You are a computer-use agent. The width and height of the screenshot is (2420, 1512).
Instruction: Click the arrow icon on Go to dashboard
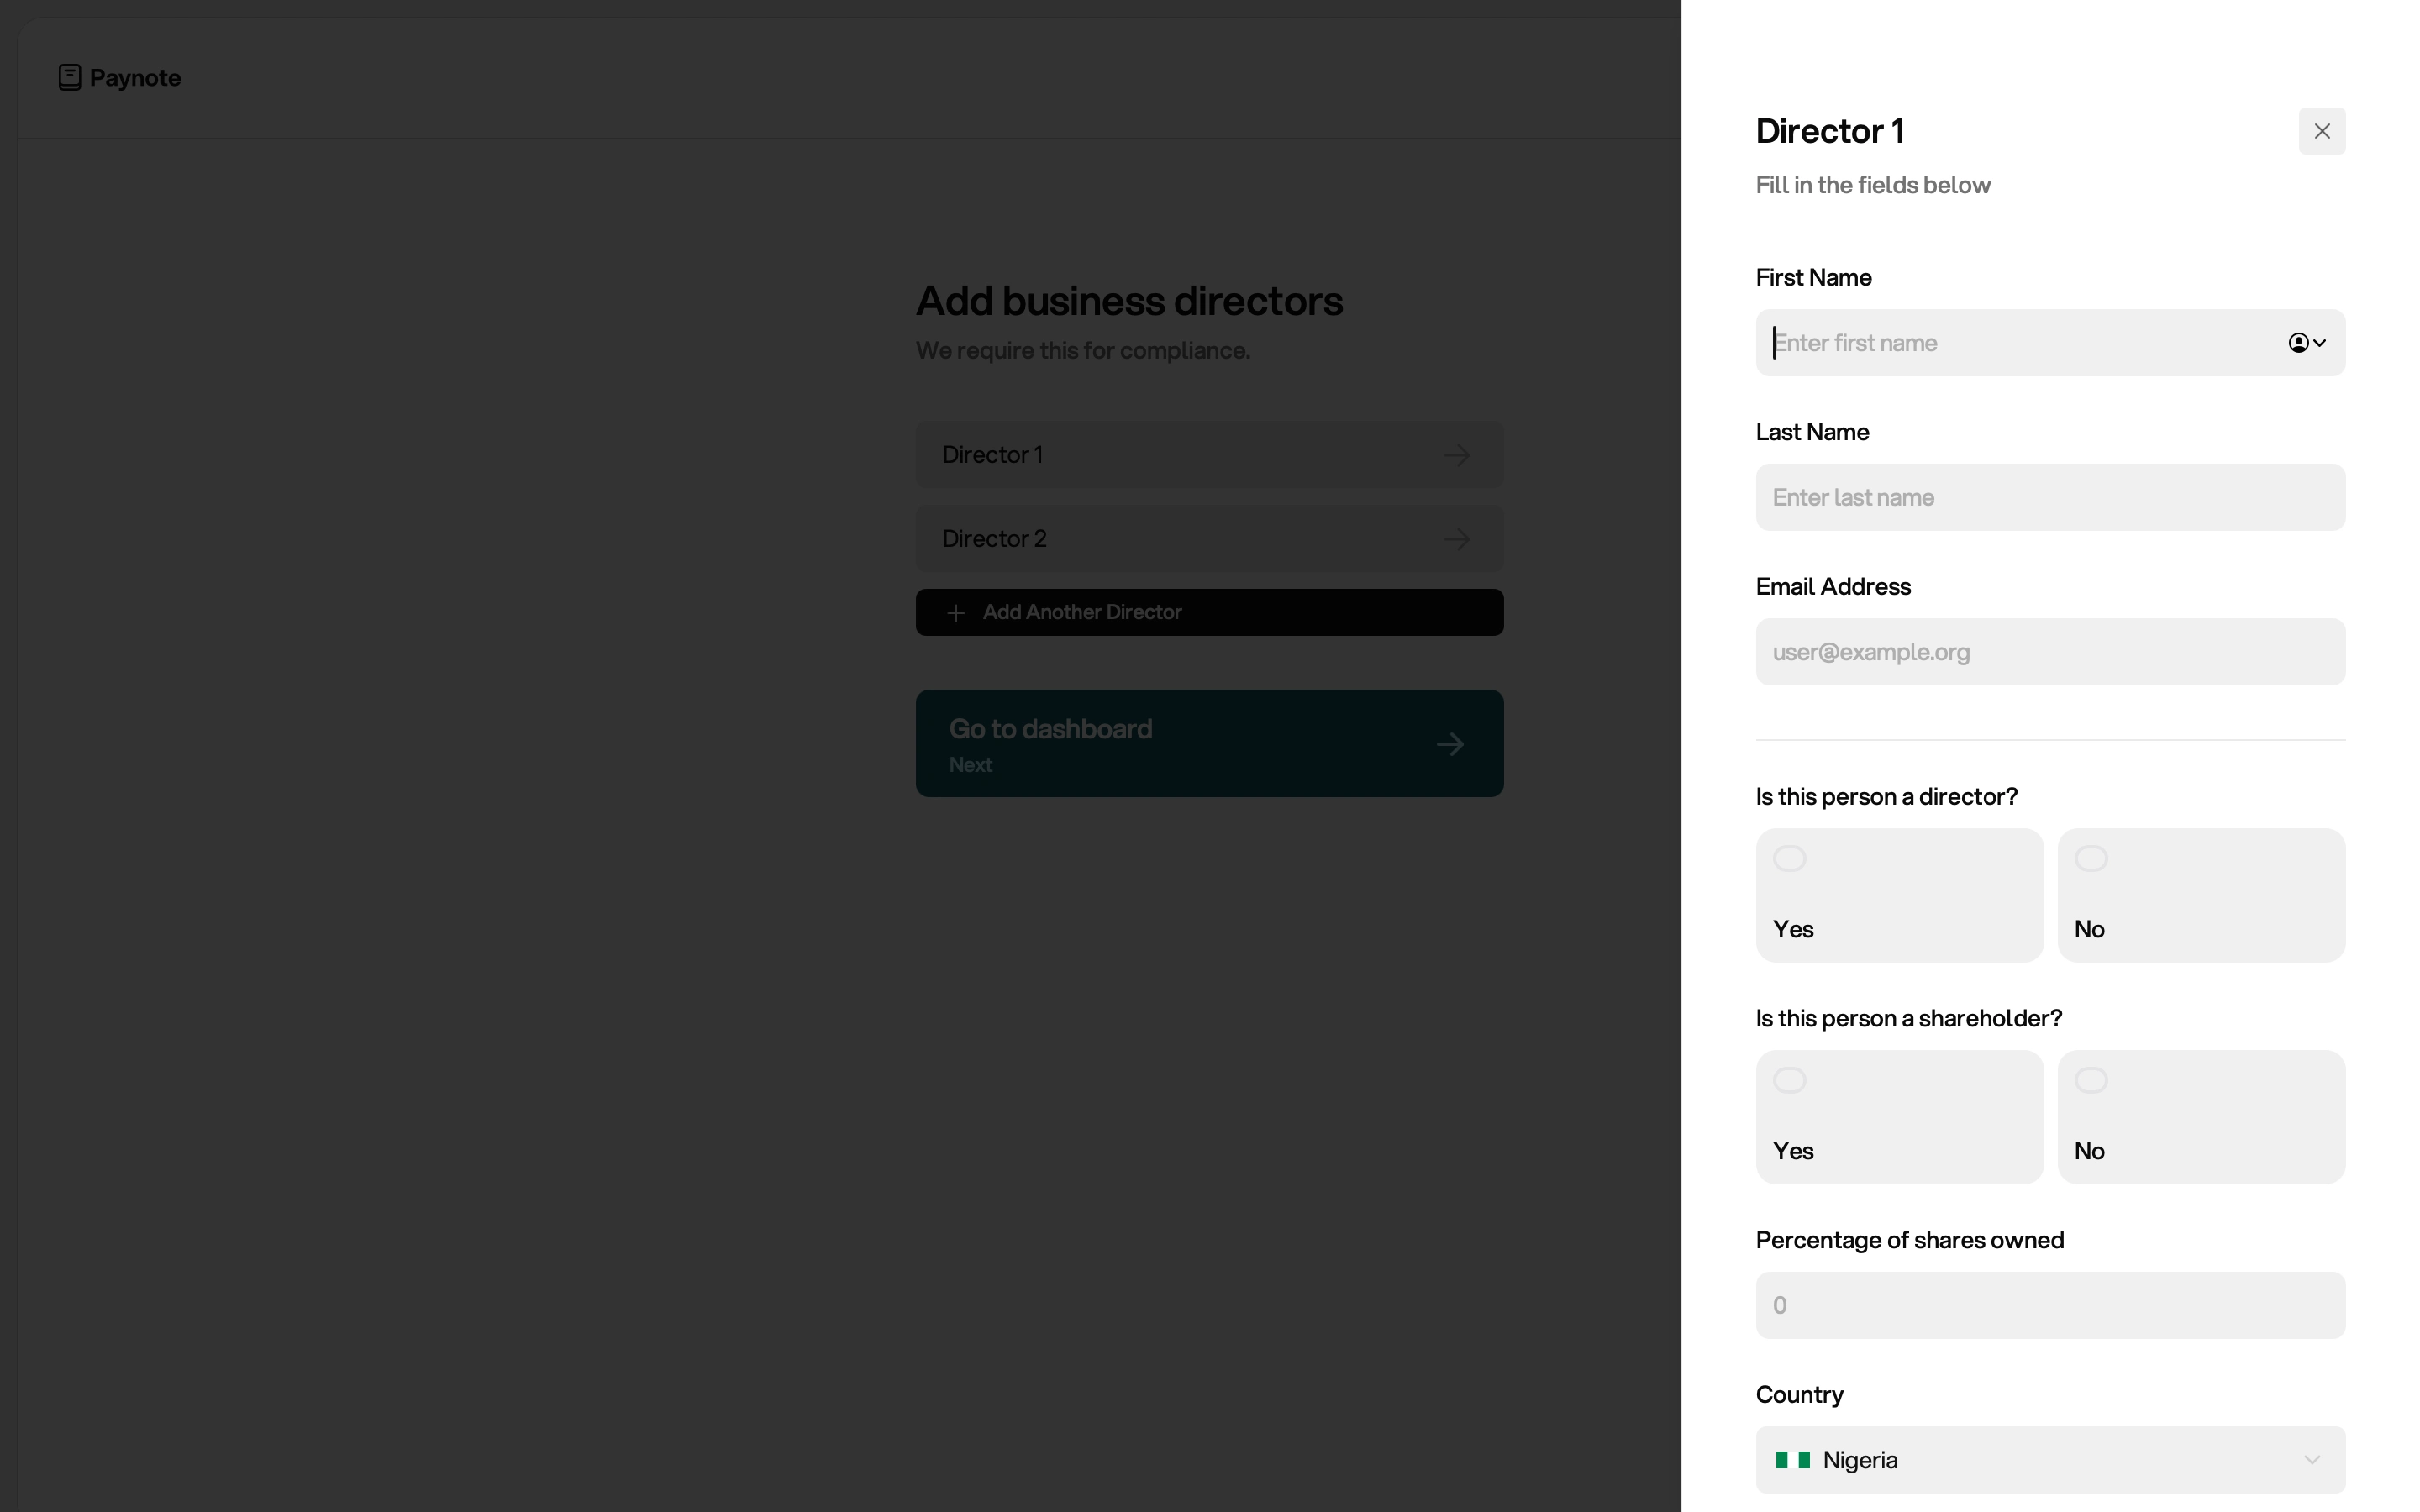pyautogui.click(x=1450, y=744)
